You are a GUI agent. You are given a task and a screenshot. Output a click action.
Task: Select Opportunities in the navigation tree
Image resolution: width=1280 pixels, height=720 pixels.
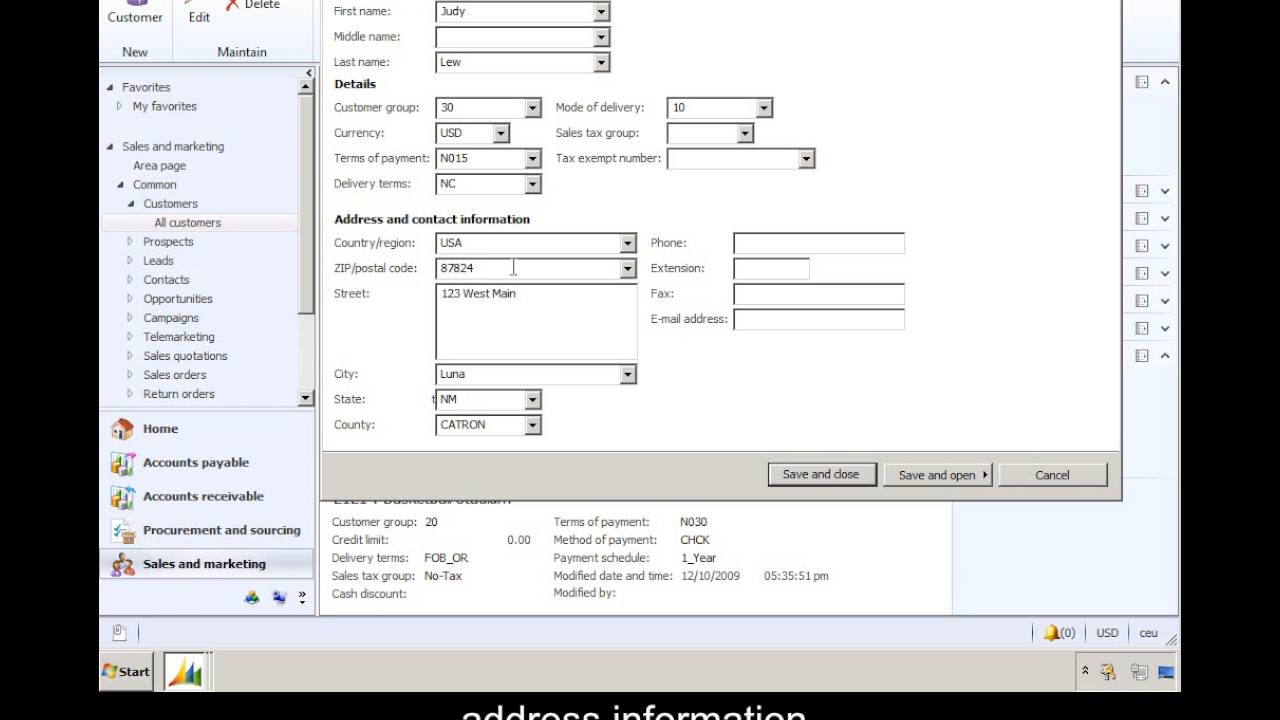tap(178, 299)
